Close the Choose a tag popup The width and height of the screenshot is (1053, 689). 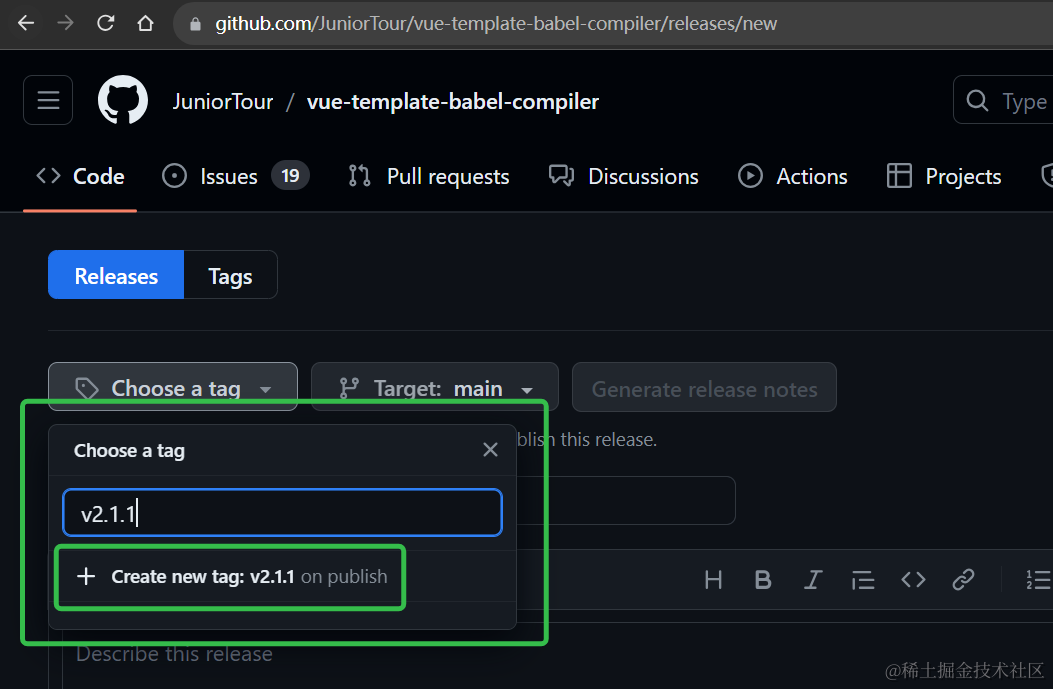click(x=490, y=450)
